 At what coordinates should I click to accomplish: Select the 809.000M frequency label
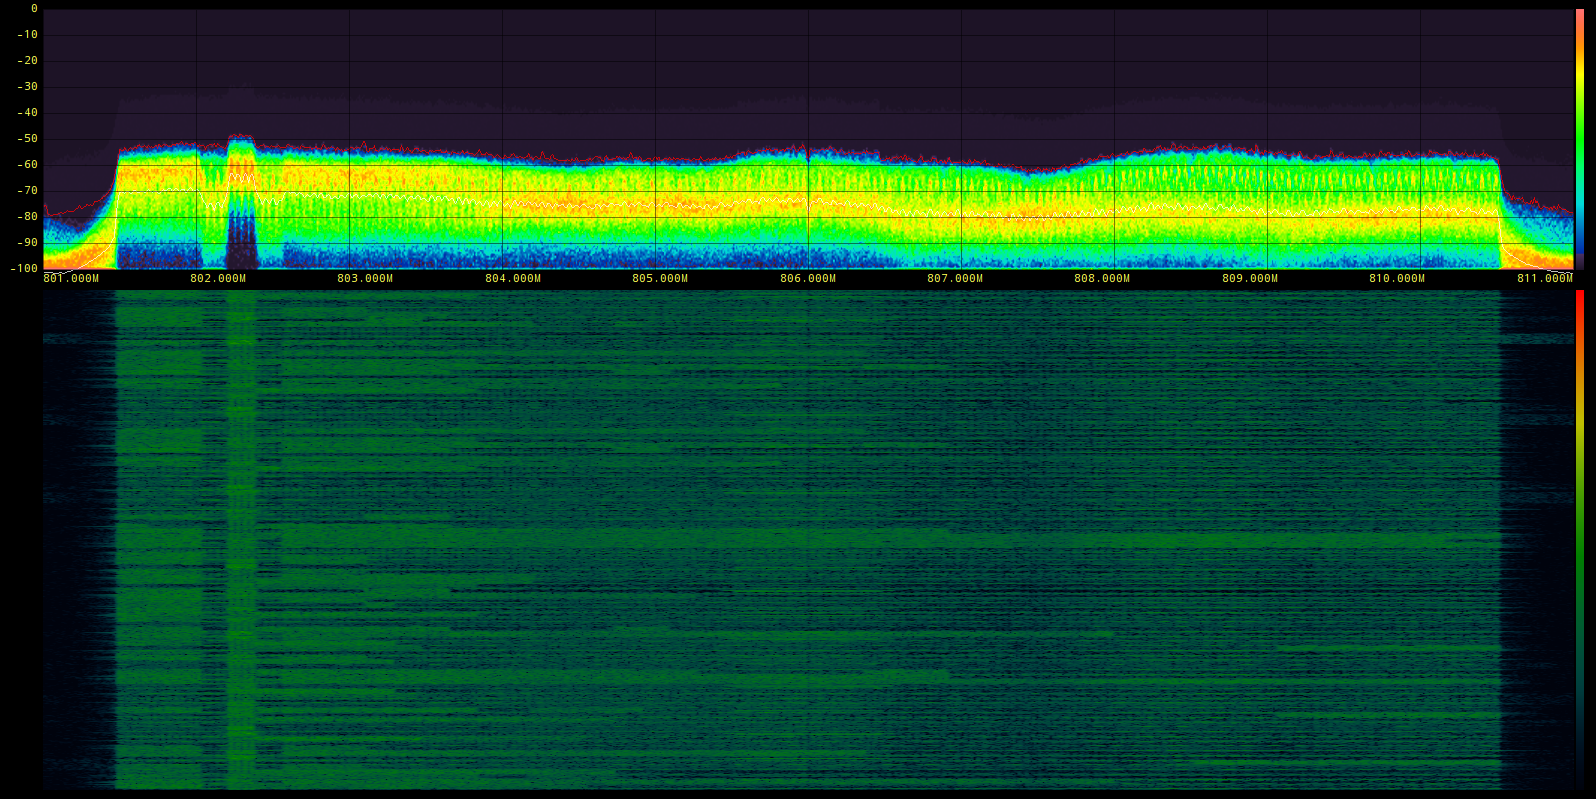click(1250, 278)
